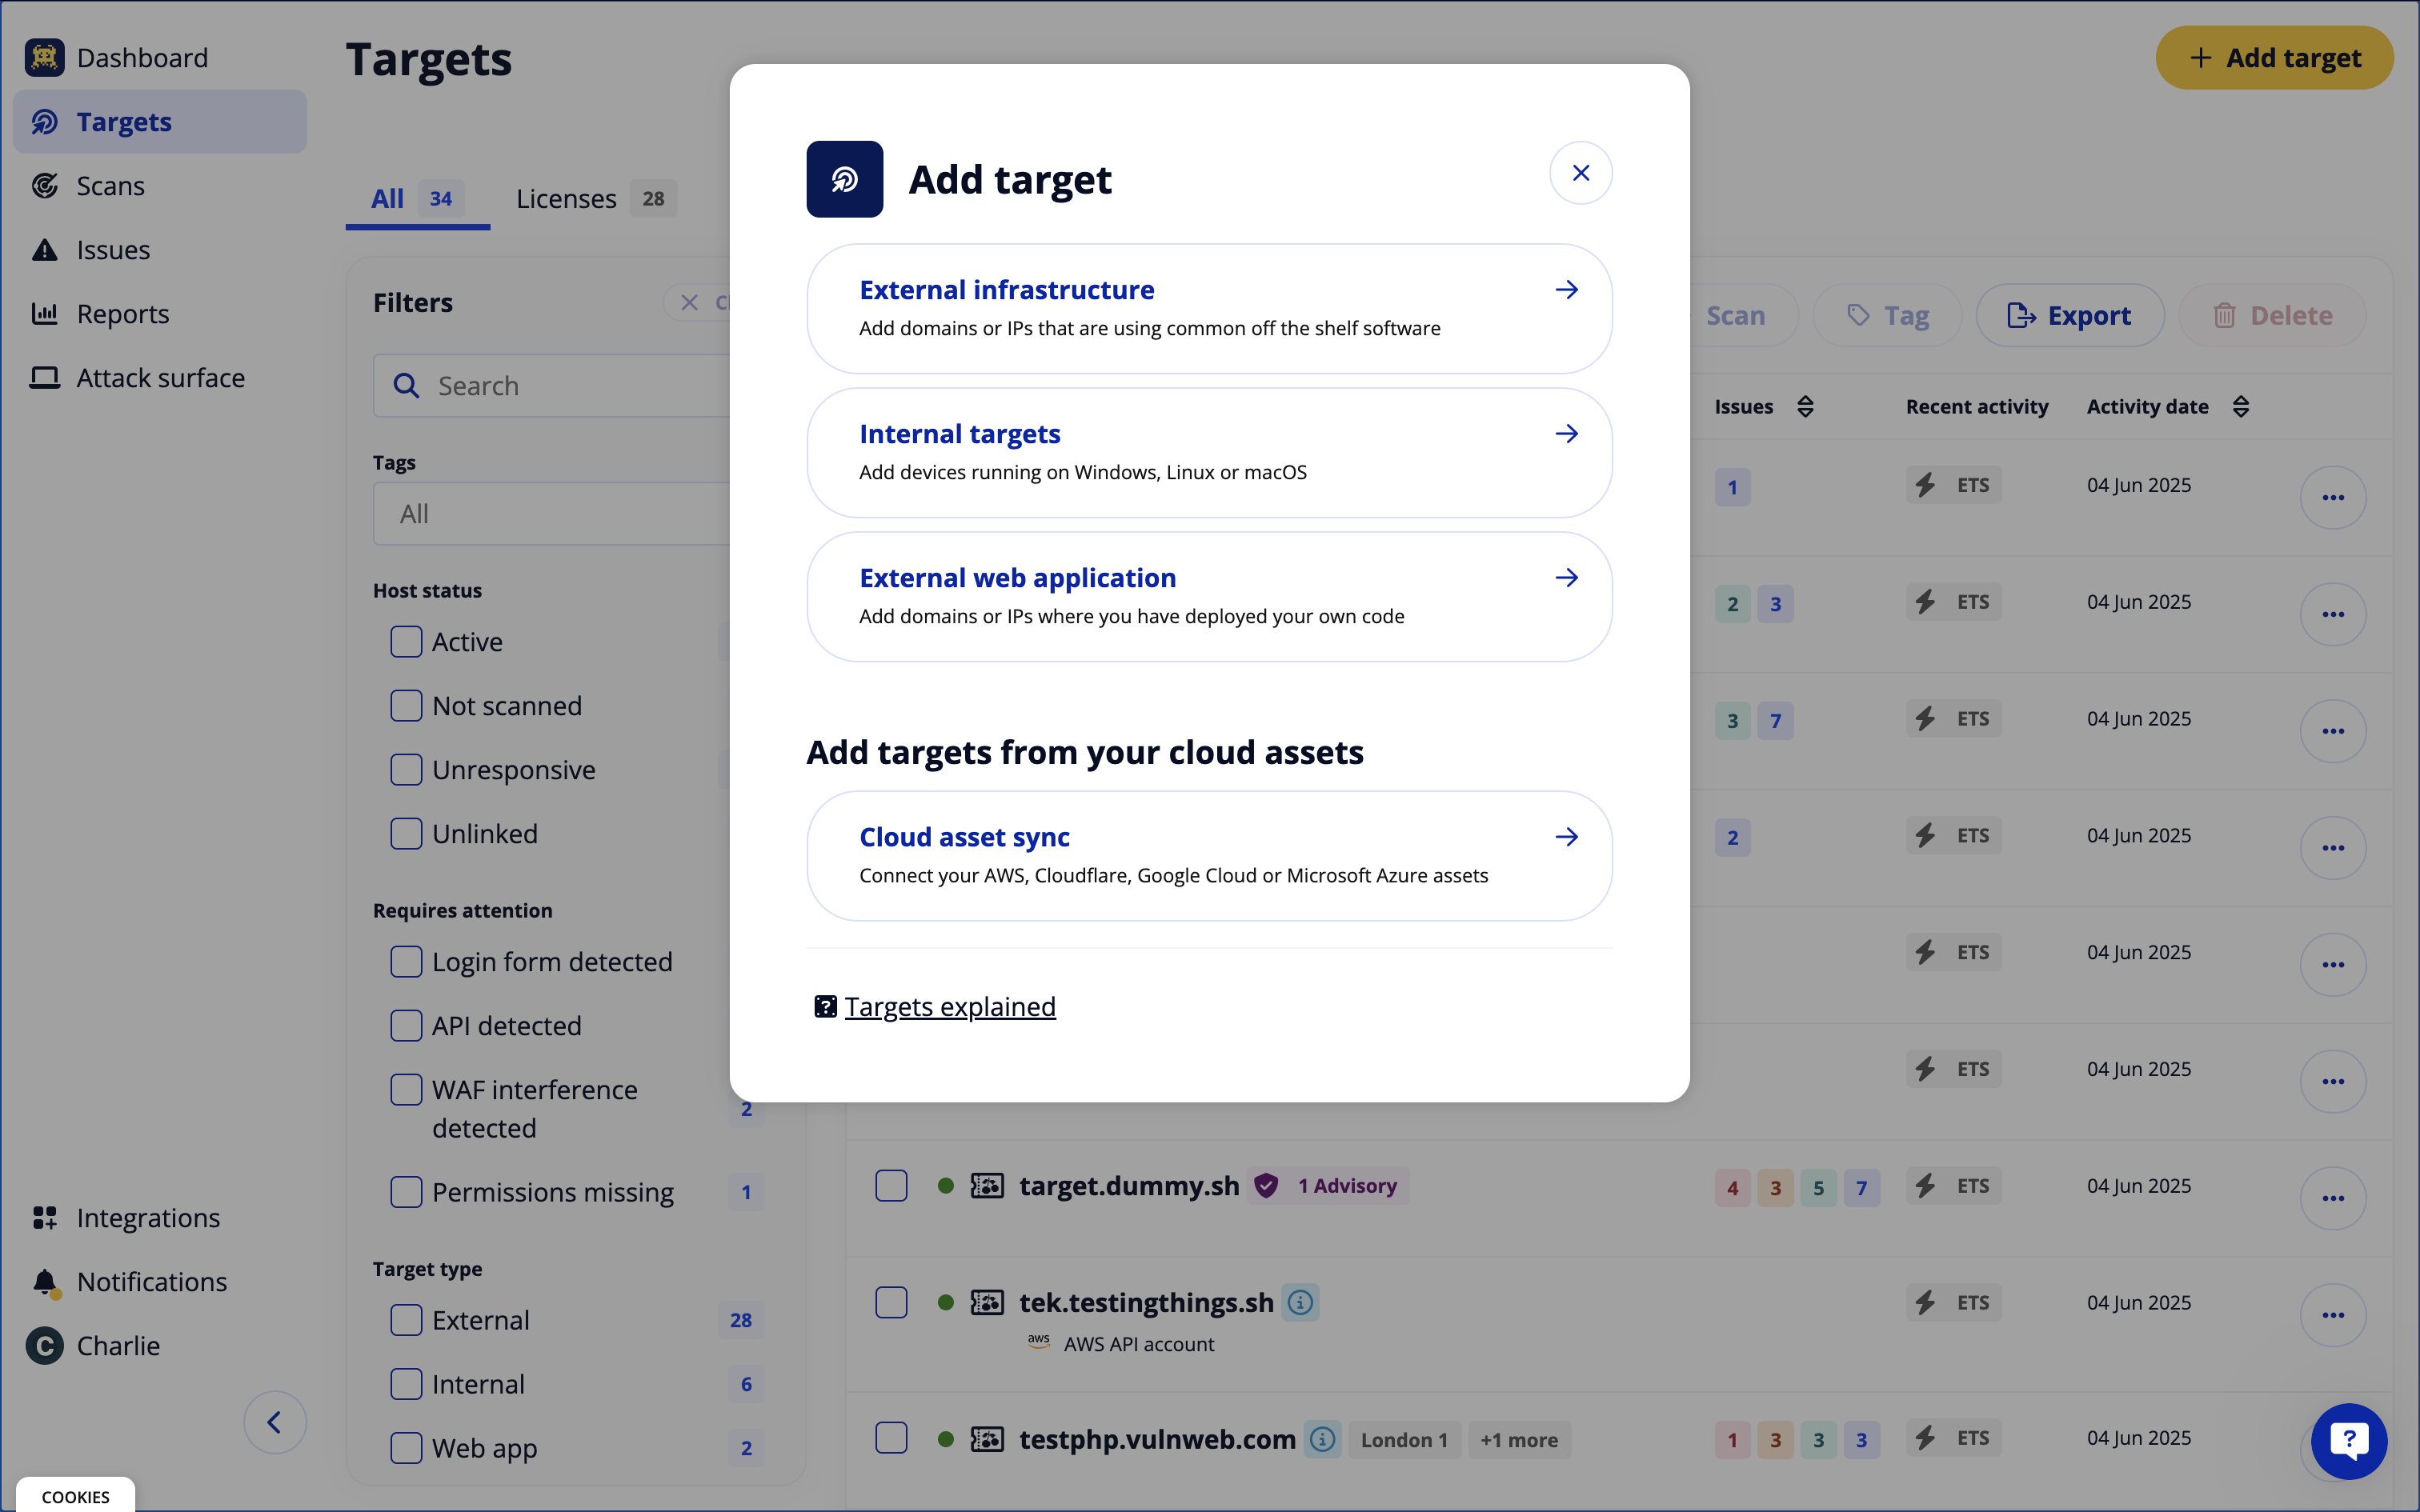Sort by Activity date column arrows
This screenshot has height=1512, width=2420.
tap(2241, 407)
